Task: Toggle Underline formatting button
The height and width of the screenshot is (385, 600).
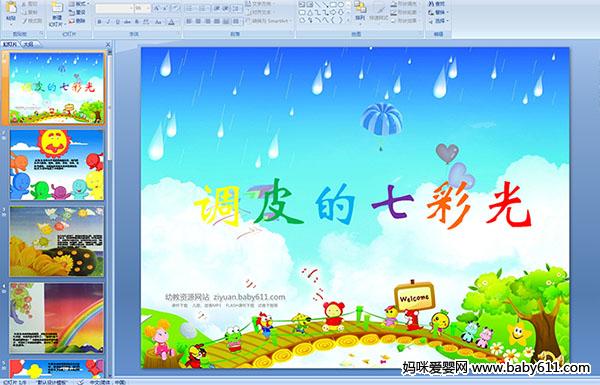Action: 117,22
